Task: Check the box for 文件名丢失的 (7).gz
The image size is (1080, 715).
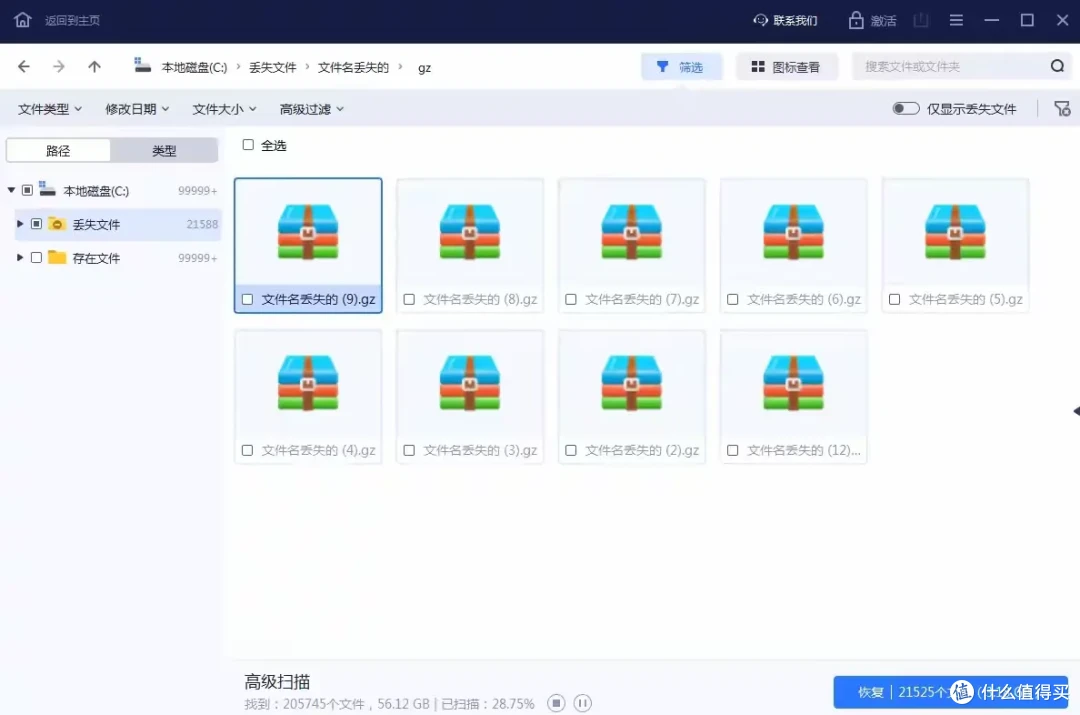Action: [571, 299]
